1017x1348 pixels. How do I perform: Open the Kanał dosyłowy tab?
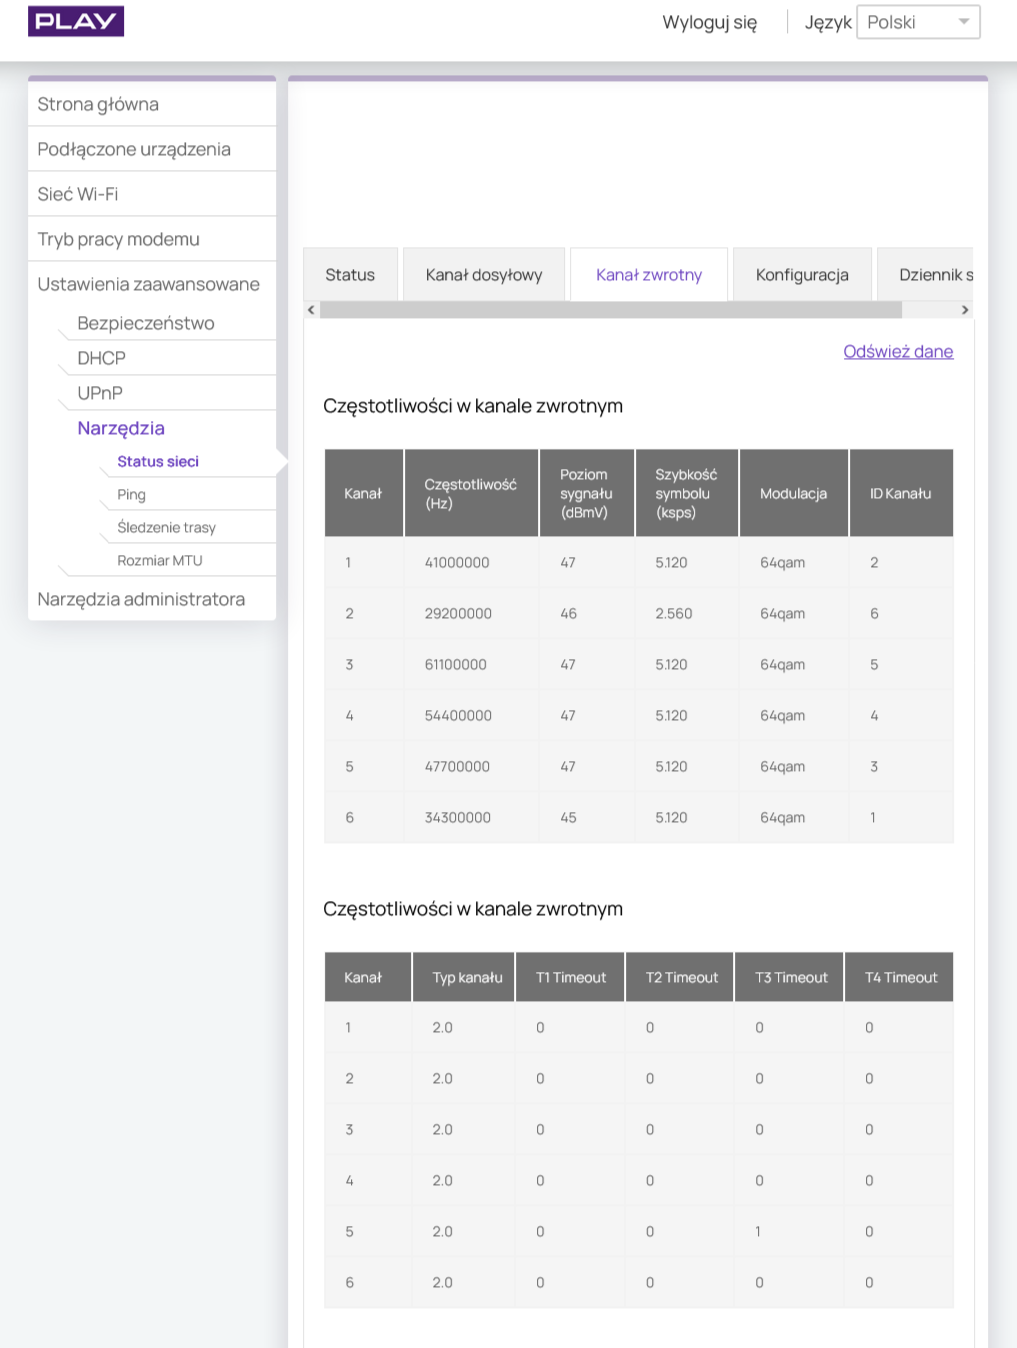point(484,275)
